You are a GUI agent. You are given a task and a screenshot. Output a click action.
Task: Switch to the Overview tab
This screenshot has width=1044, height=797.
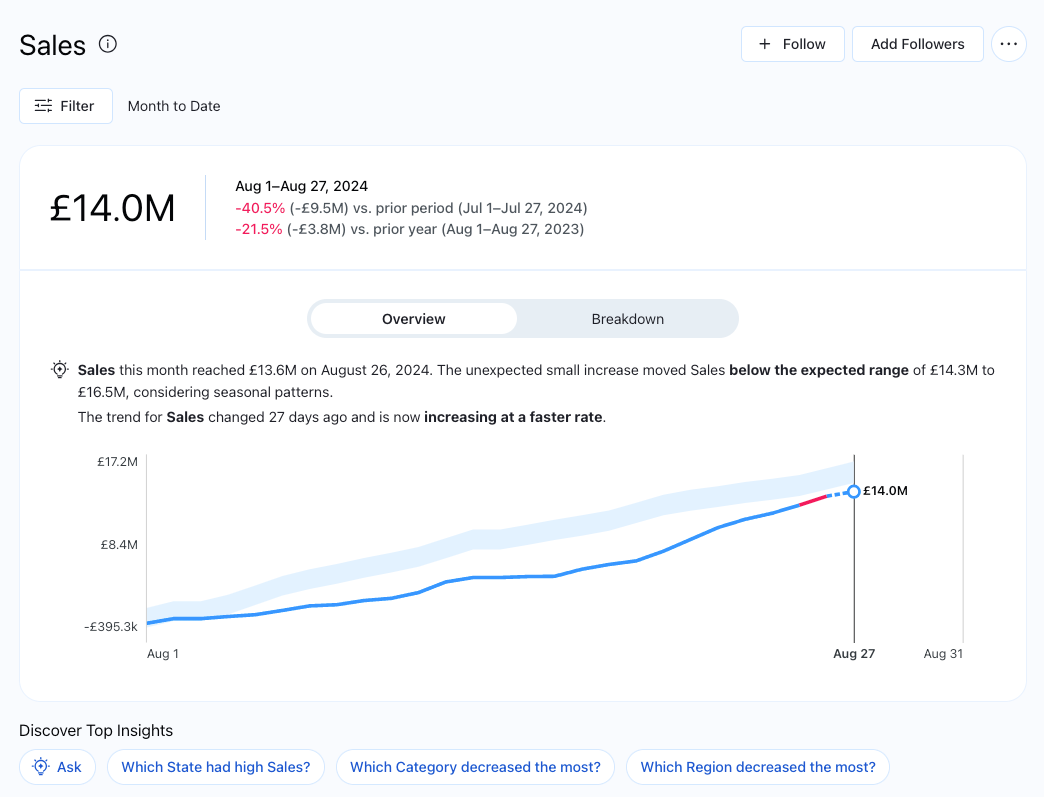[x=413, y=319]
